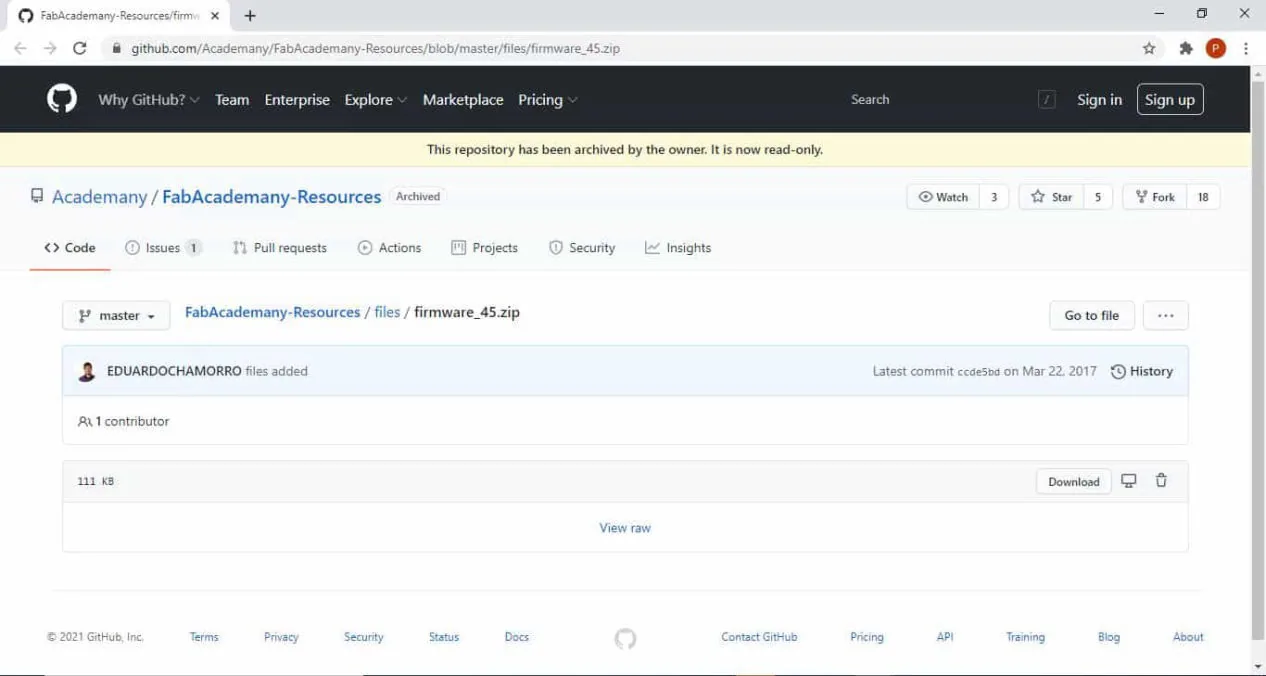
Task: Switch to the Insights tab
Action: click(678, 248)
